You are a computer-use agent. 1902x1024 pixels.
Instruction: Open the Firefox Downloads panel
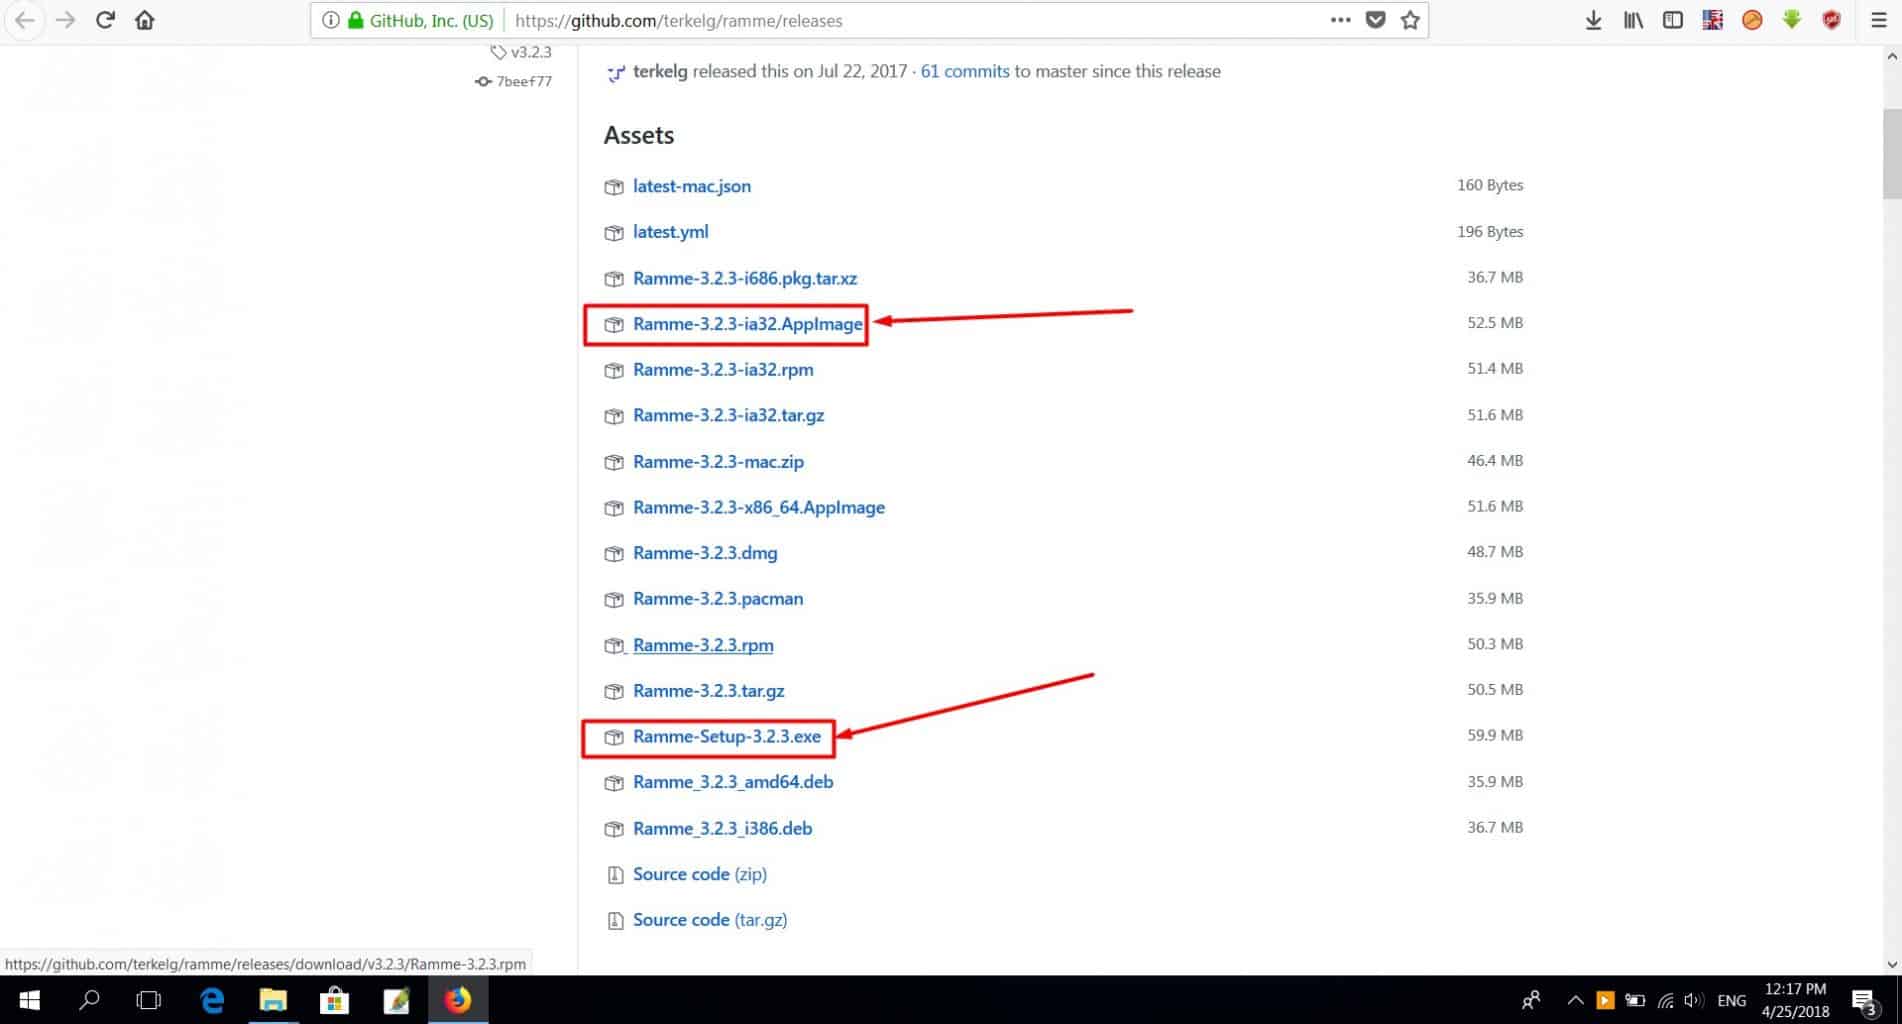tap(1593, 20)
